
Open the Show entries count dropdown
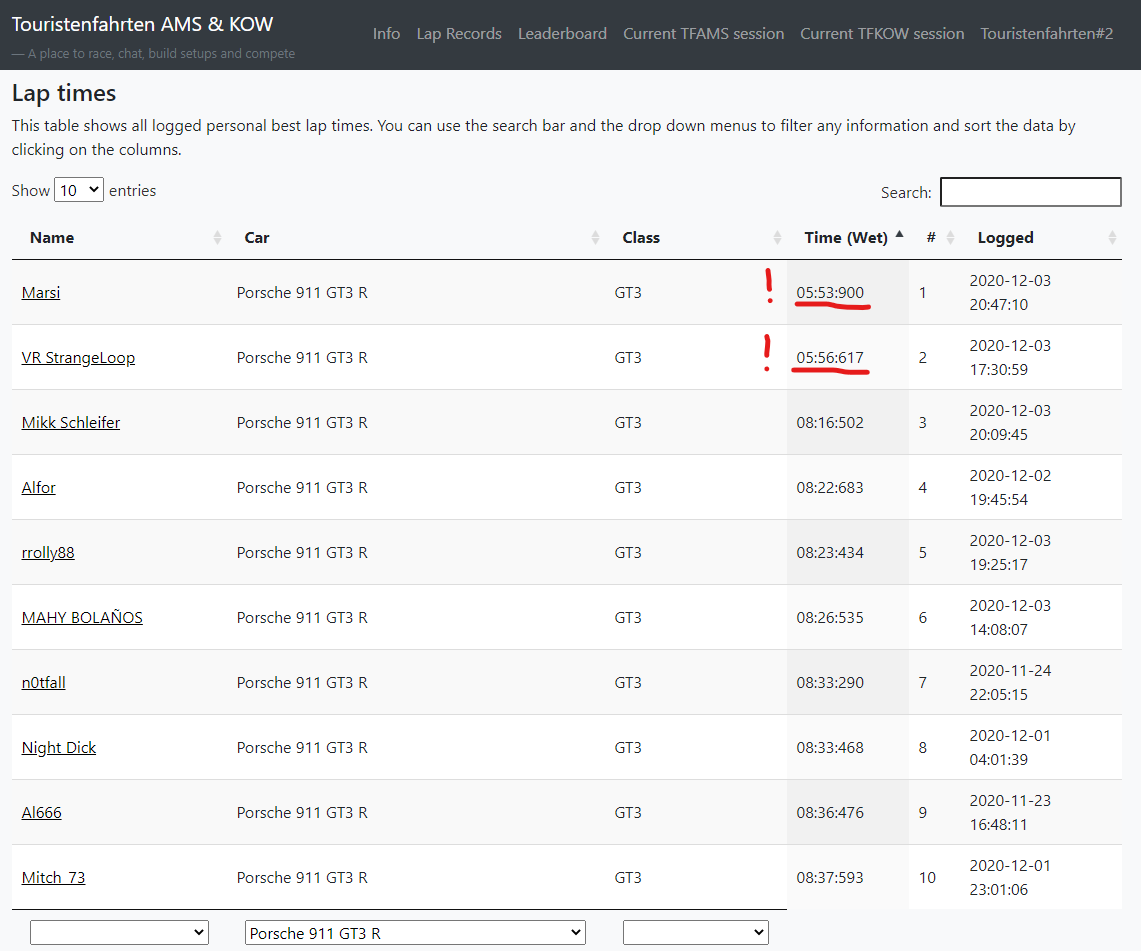(79, 190)
